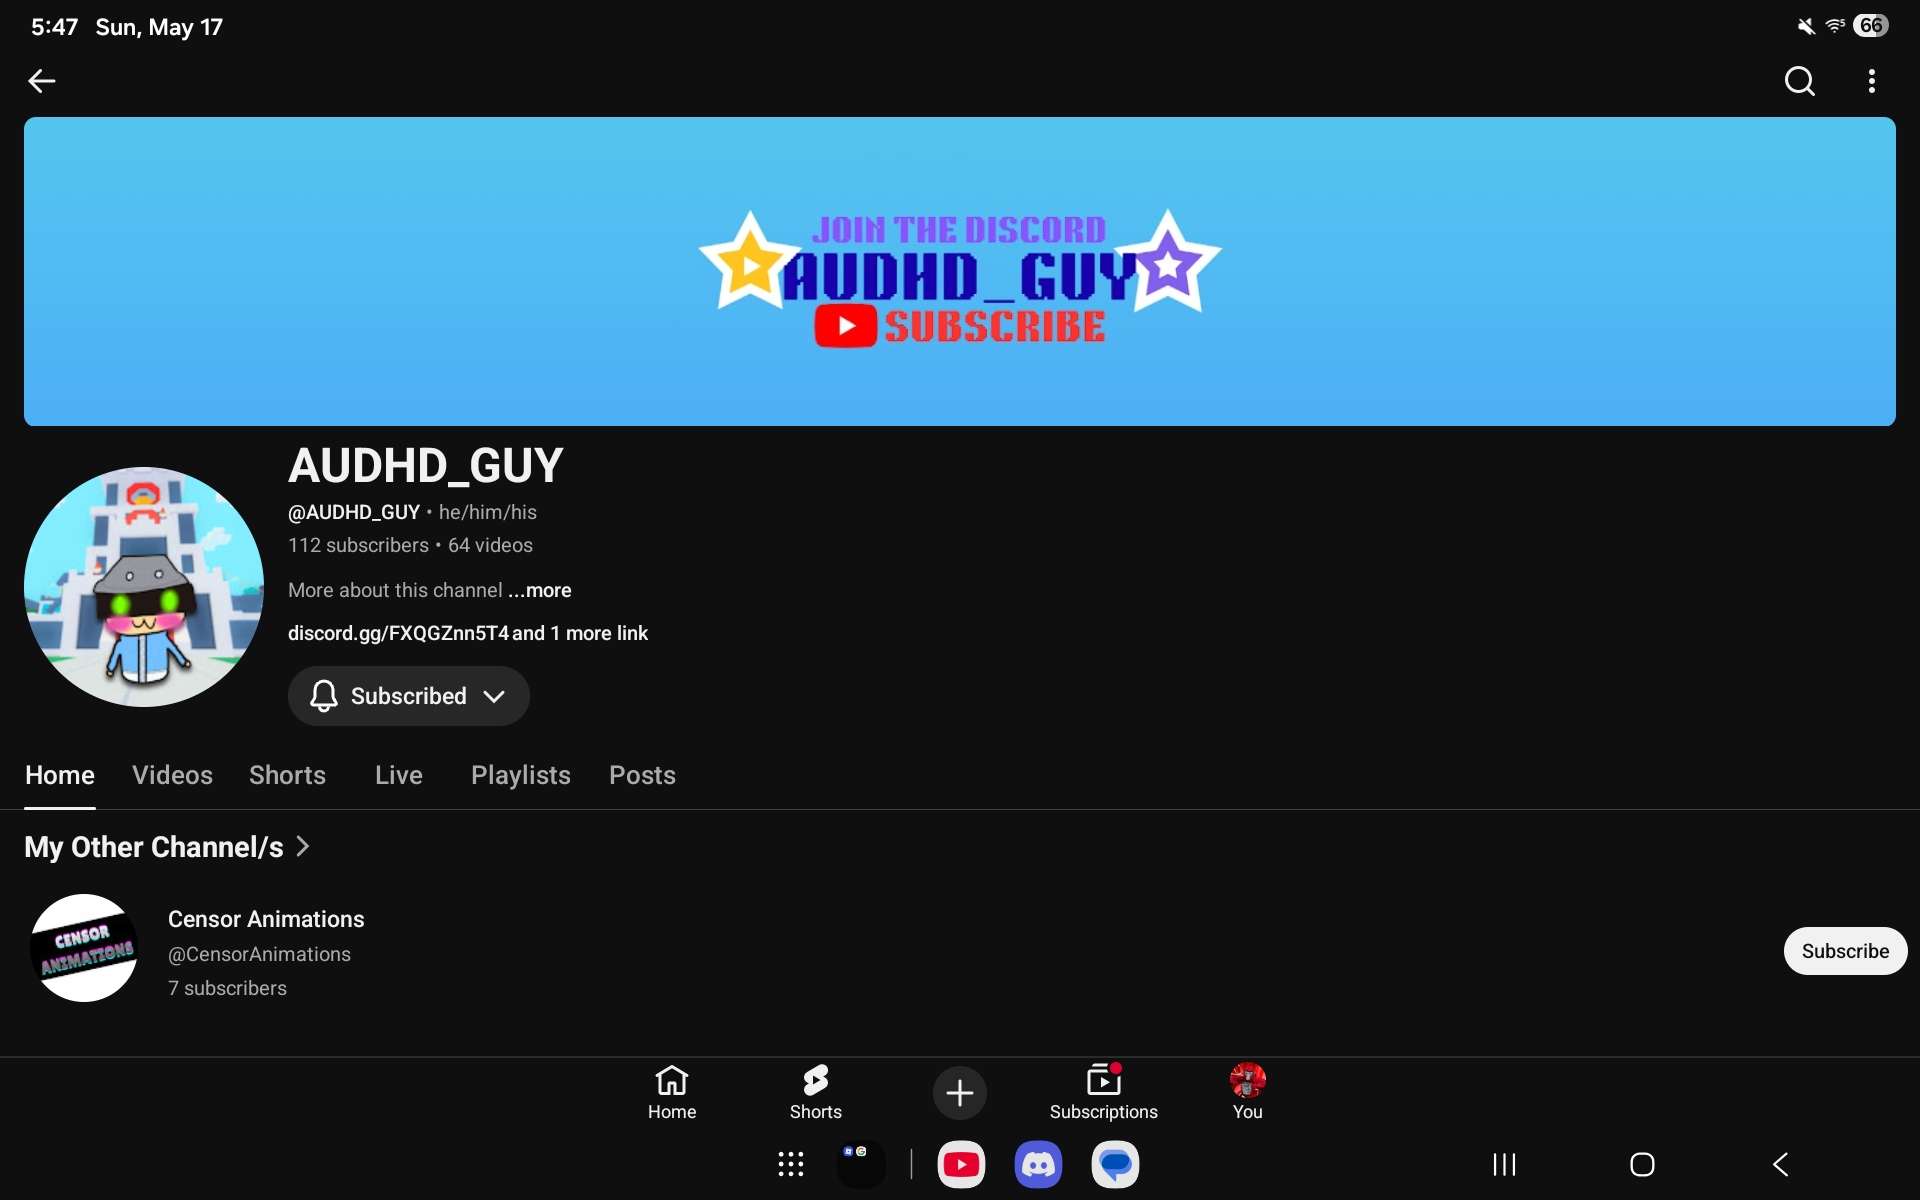
Task: Tap the he/him/his pronouns text
Action: (488, 512)
